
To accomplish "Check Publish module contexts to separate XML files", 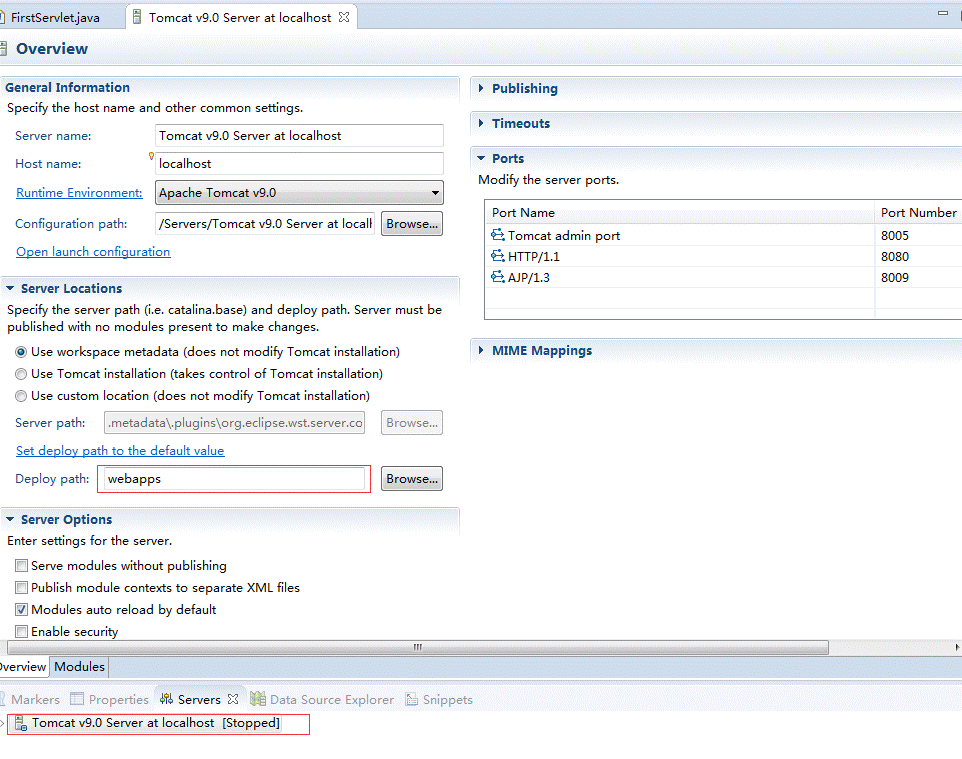I will click(x=21, y=588).
